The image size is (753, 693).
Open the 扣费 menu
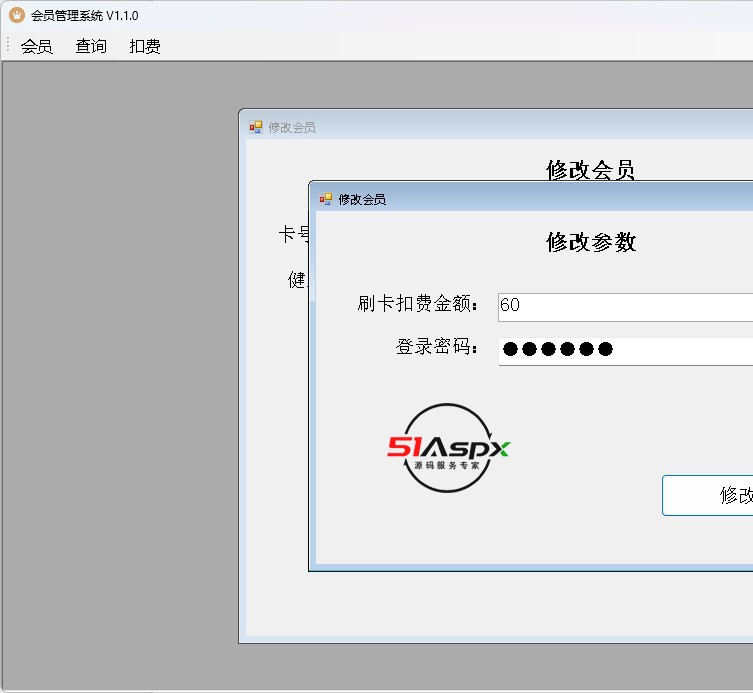click(x=145, y=46)
